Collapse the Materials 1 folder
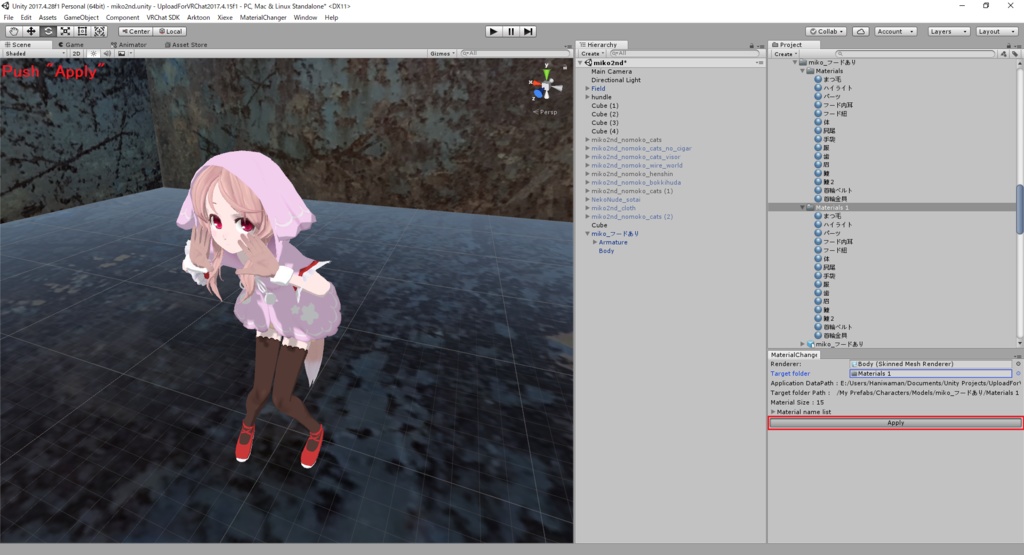 803,207
